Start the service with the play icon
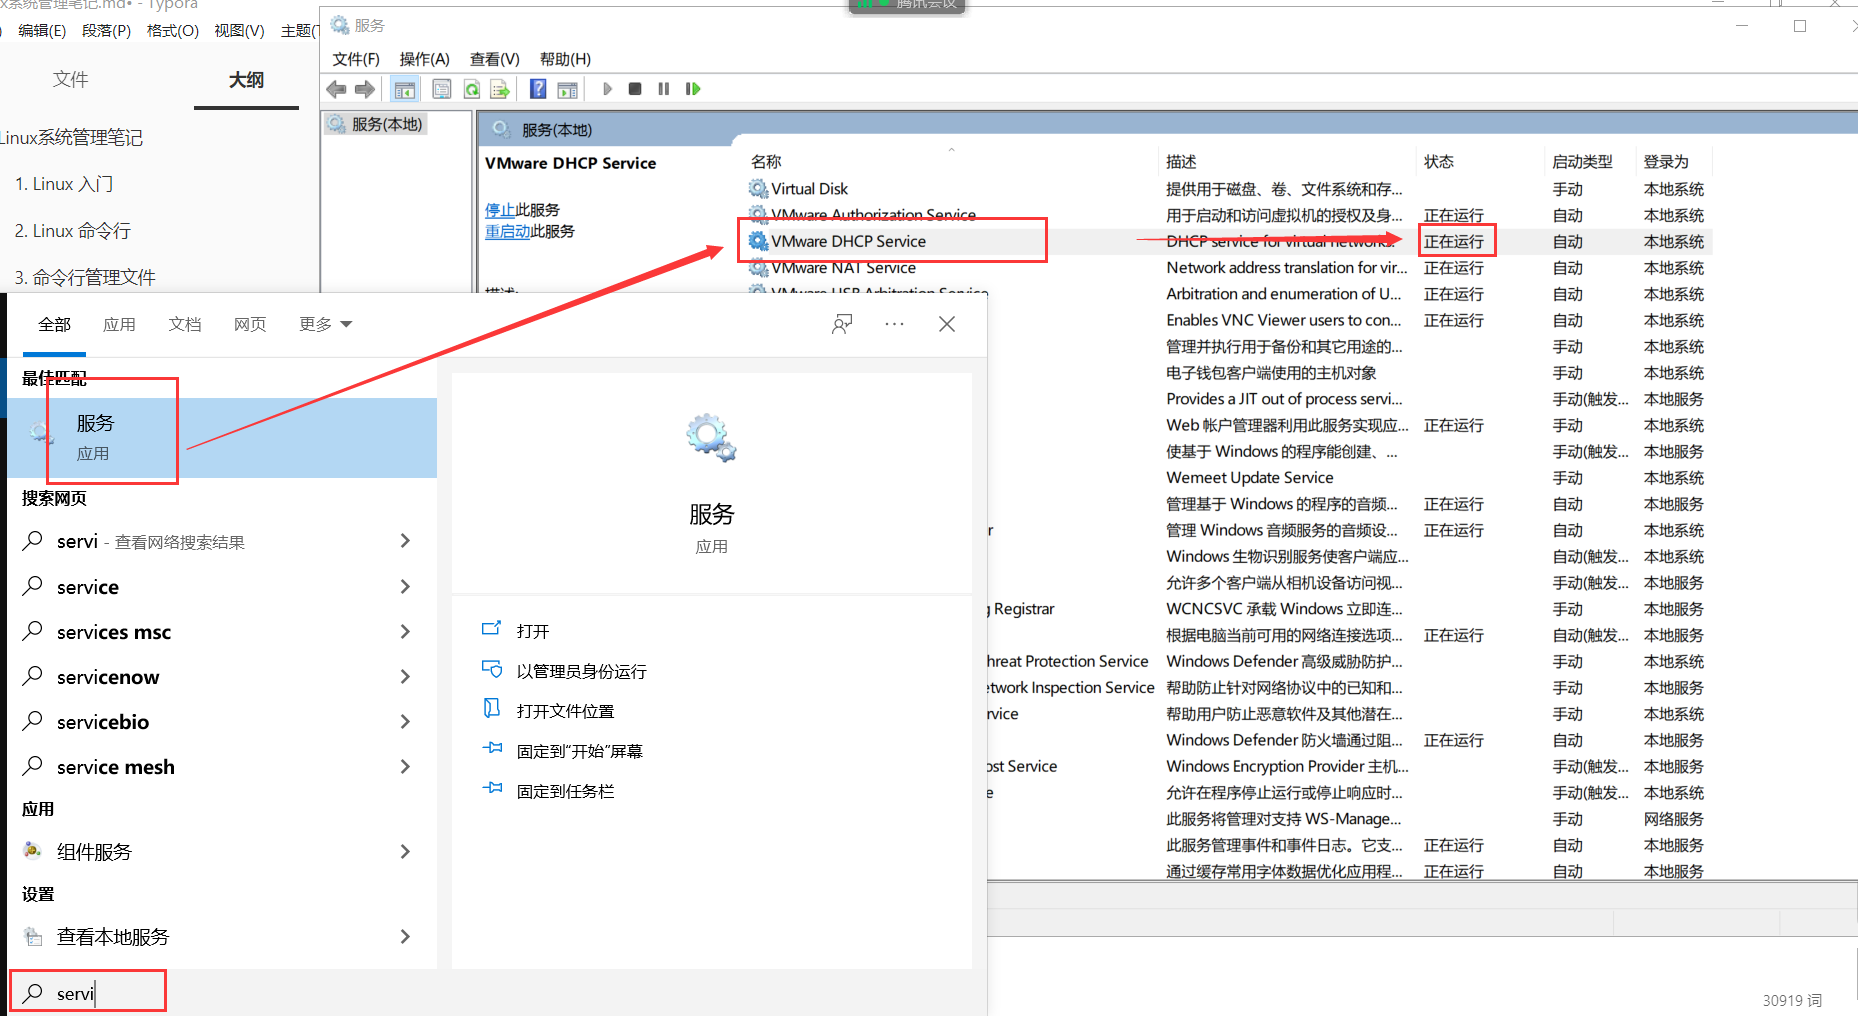1858x1016 pixels. click(x=608, y=89)
